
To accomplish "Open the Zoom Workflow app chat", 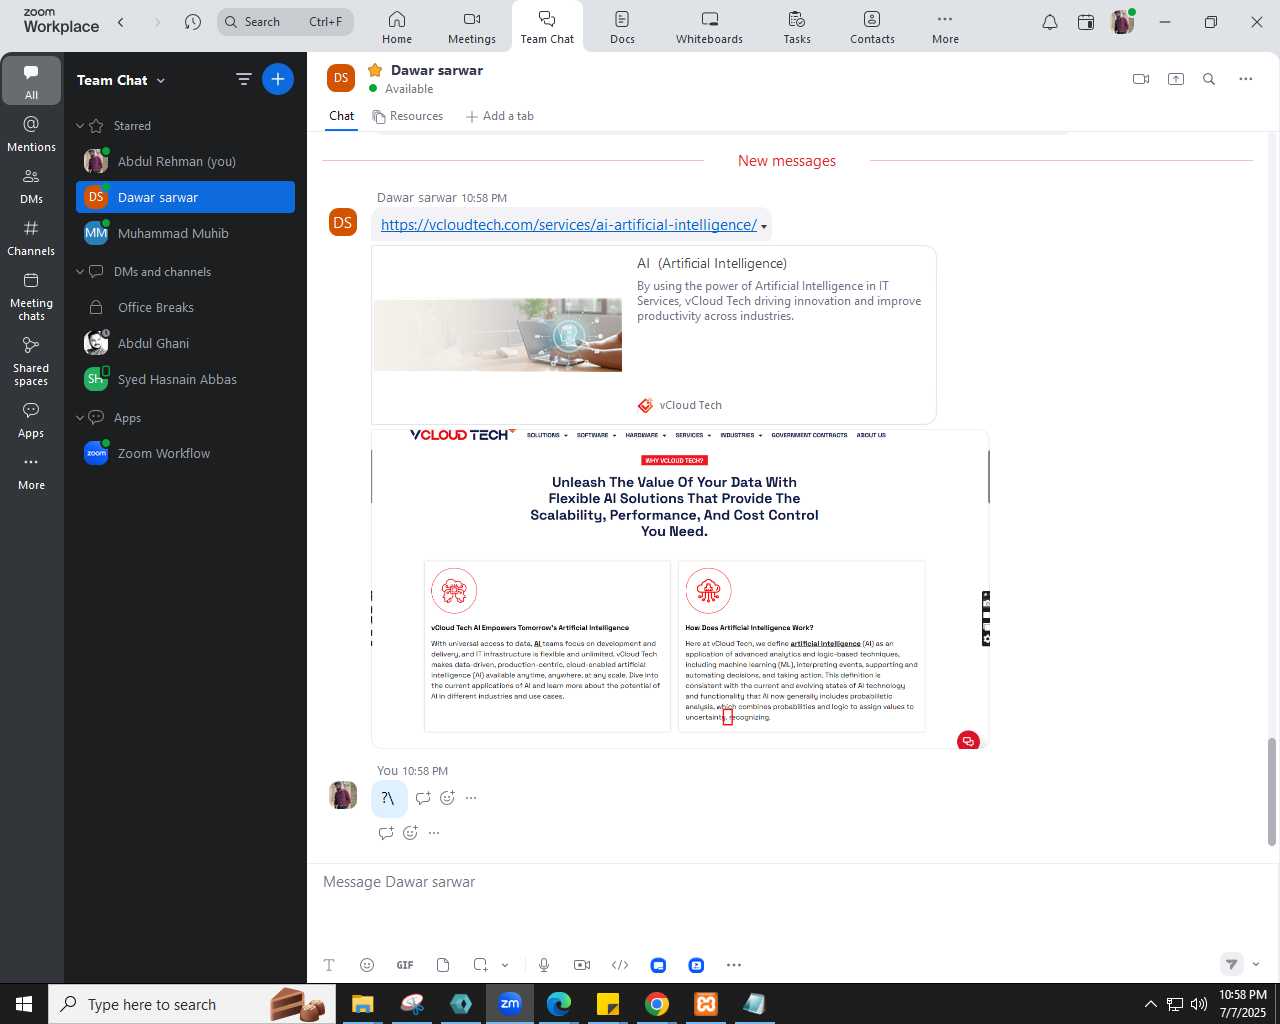I will [x=185, y=453].
